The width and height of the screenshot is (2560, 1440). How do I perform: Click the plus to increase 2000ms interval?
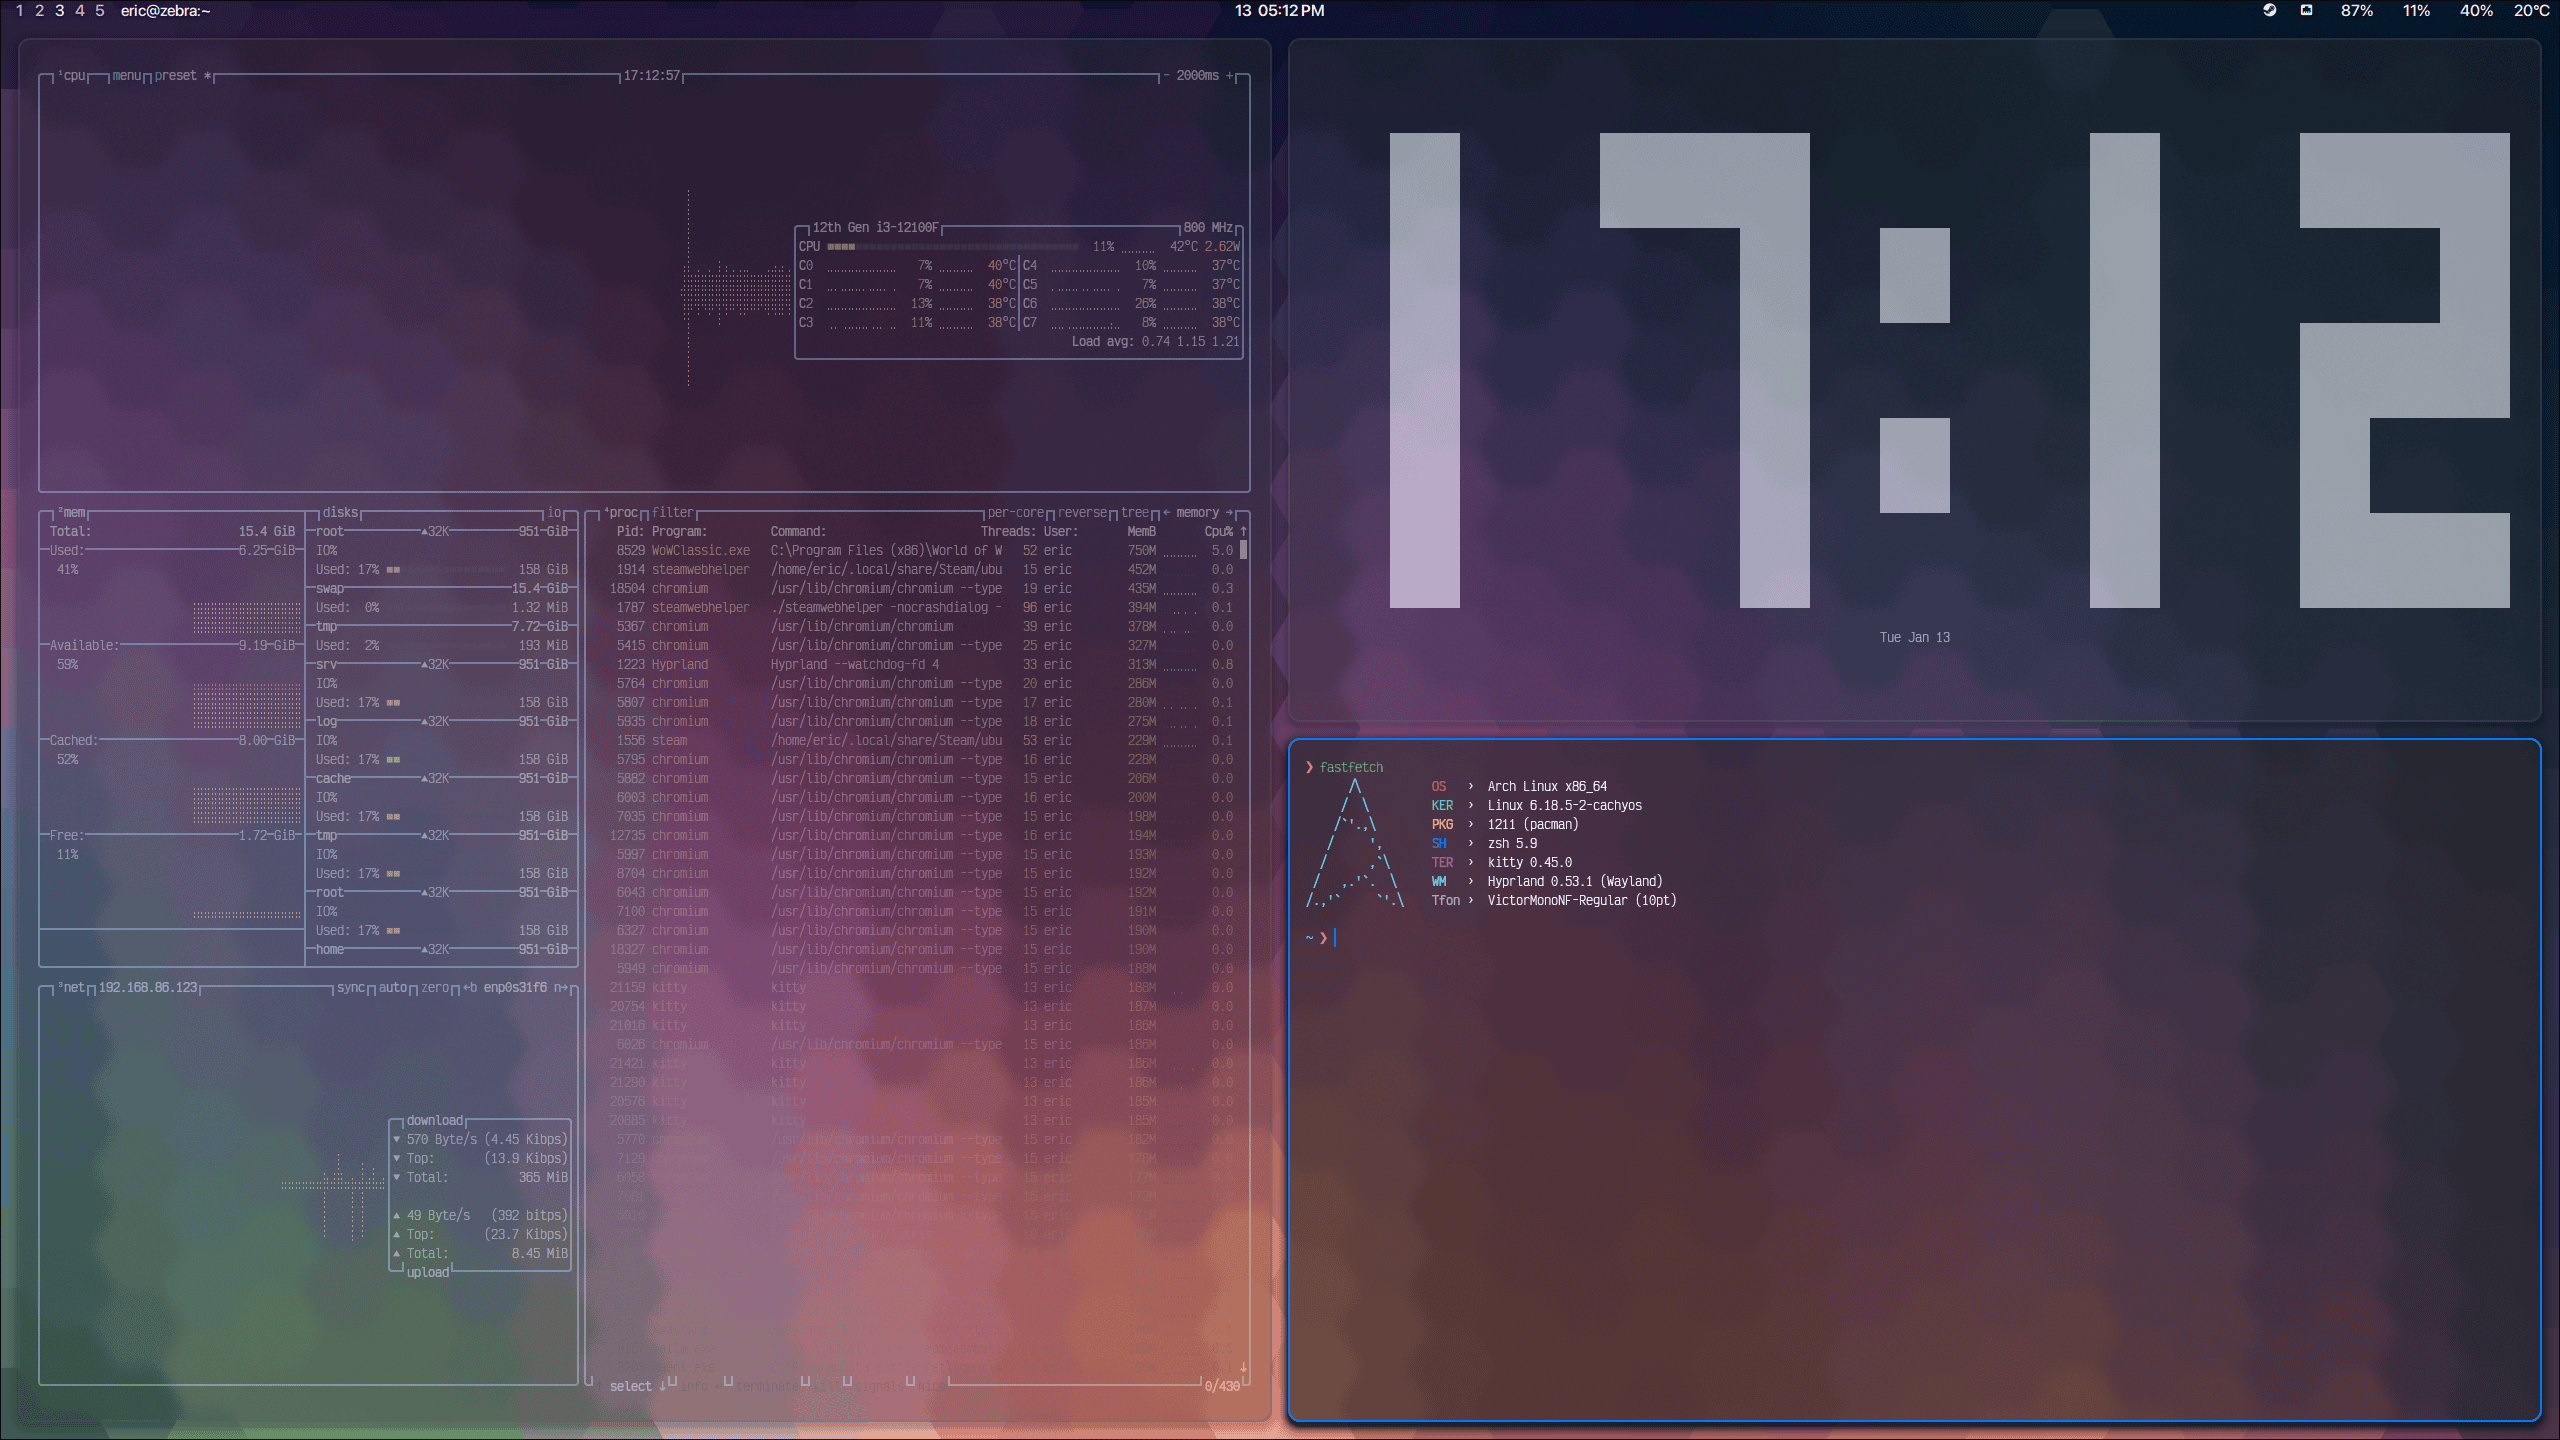pos(1230,76)
